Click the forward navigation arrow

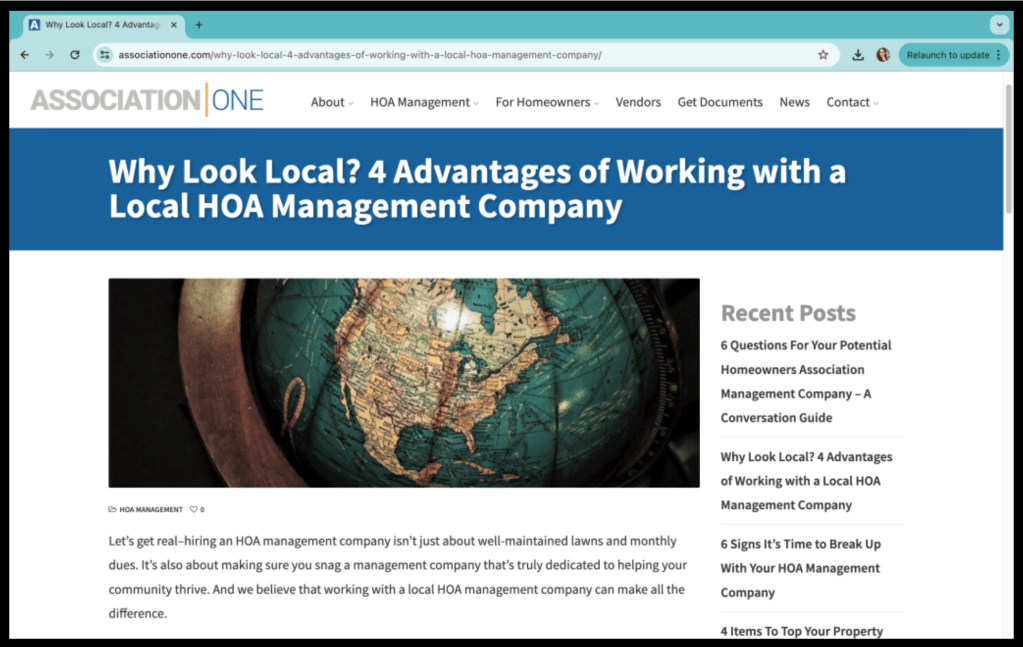coord(50,55)
